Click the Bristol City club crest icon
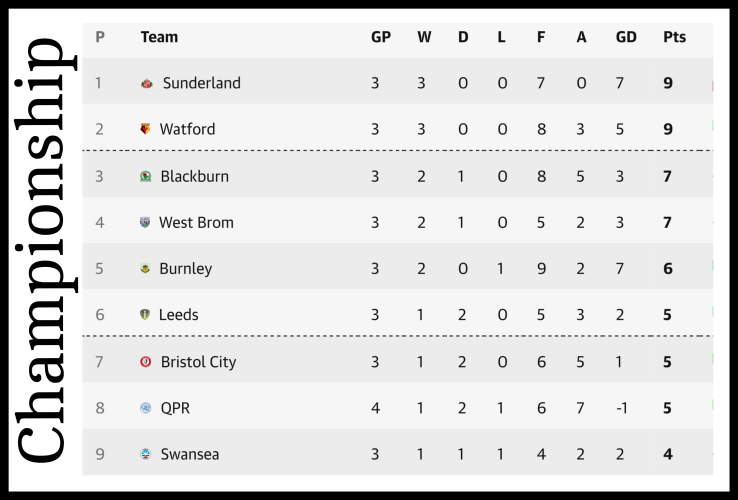The image size is (738, 500). click(146, 362)
